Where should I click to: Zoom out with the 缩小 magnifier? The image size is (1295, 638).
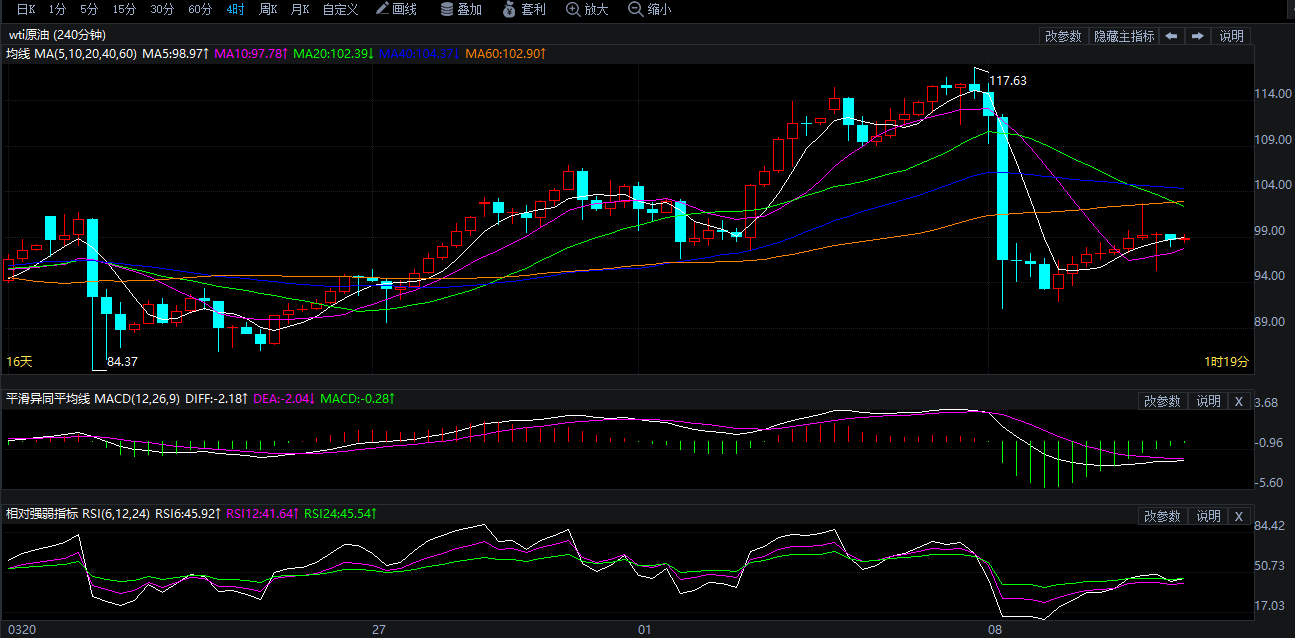coord(650,10)
